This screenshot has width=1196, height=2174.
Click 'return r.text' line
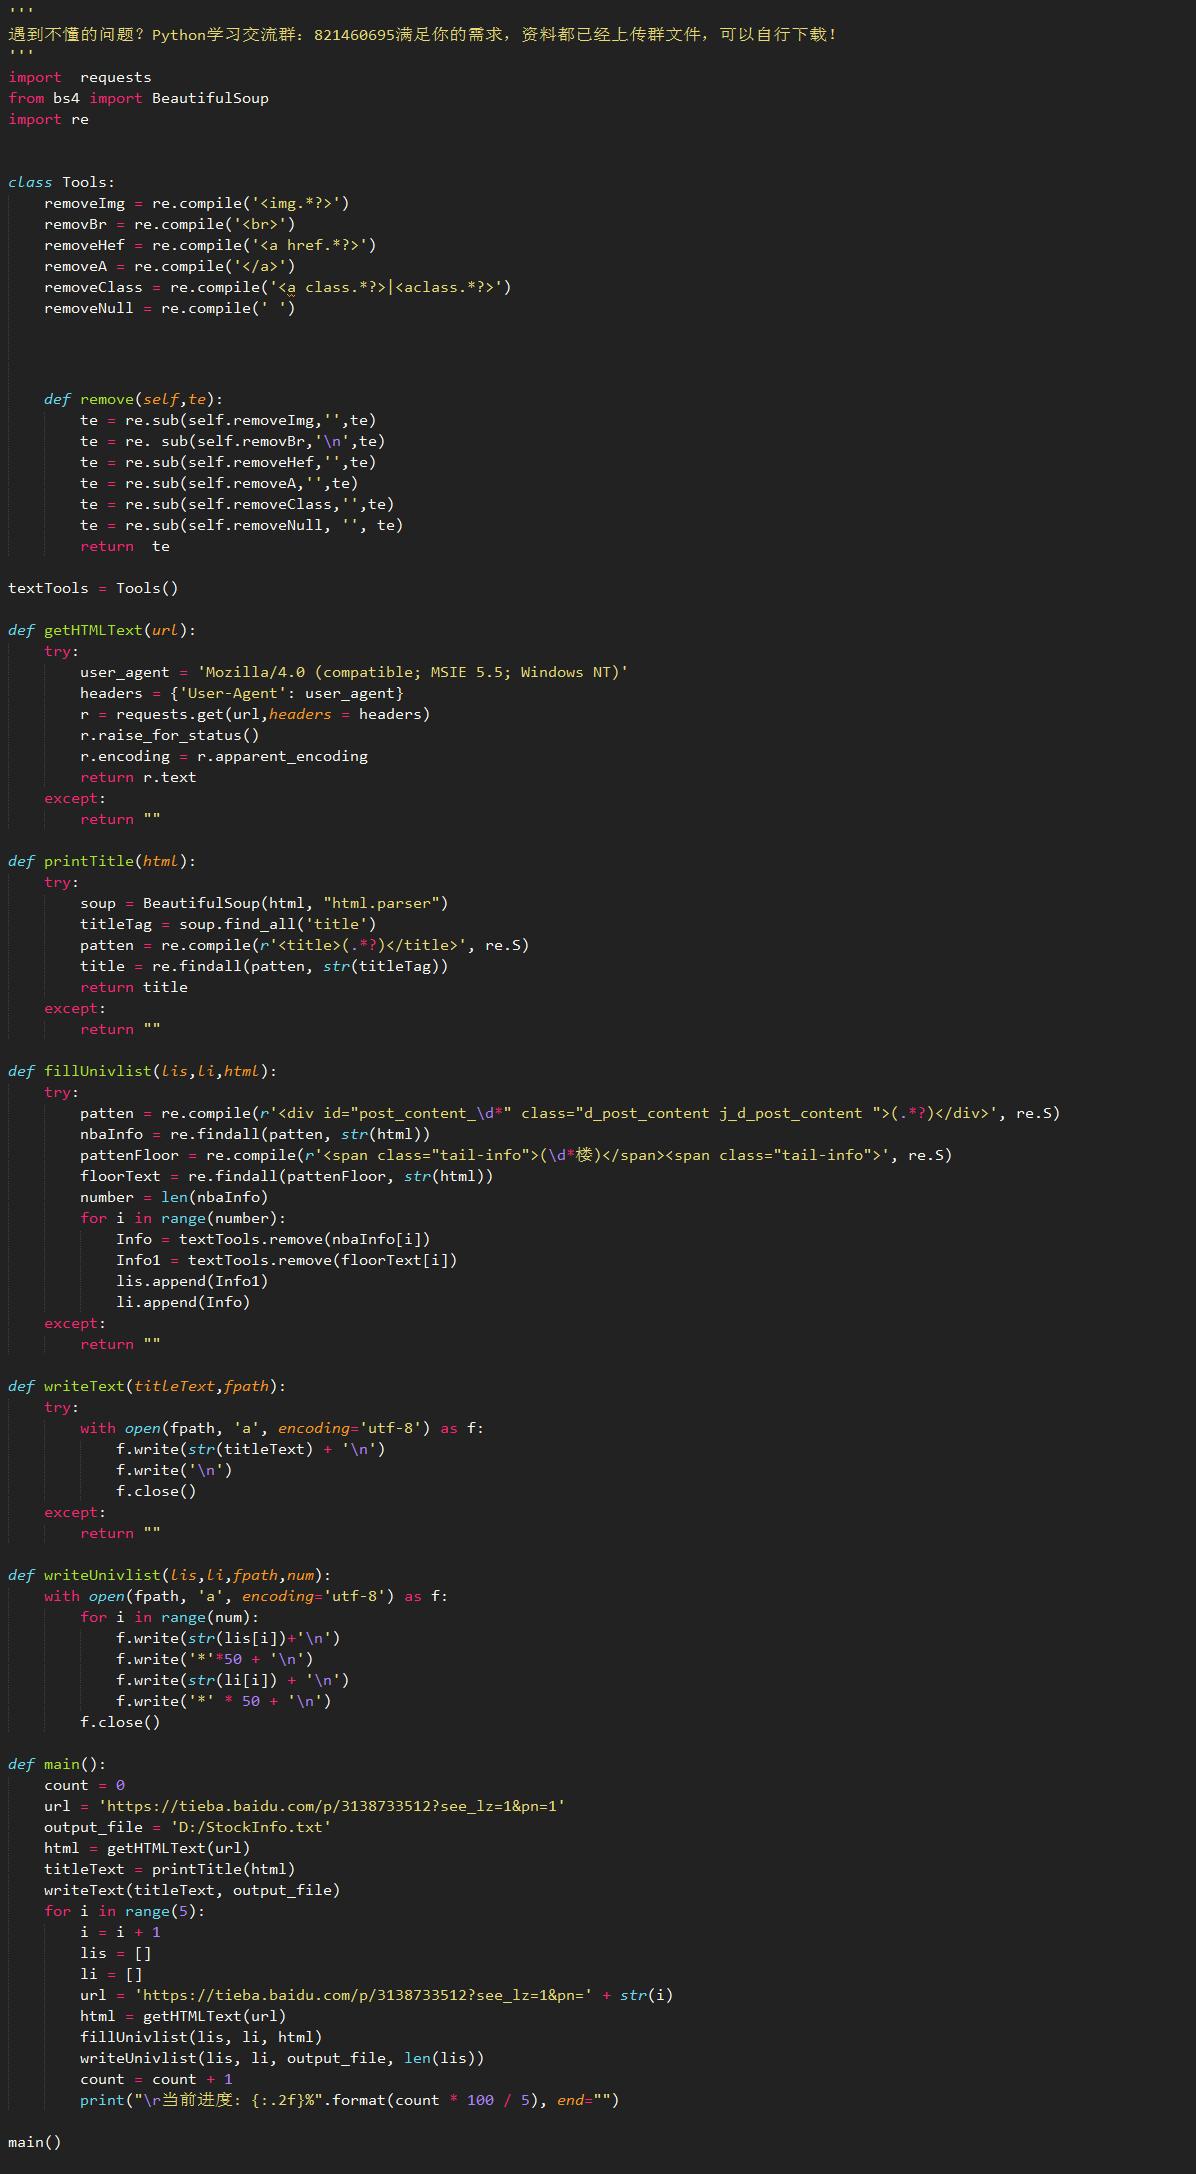(x=138, y=777)
